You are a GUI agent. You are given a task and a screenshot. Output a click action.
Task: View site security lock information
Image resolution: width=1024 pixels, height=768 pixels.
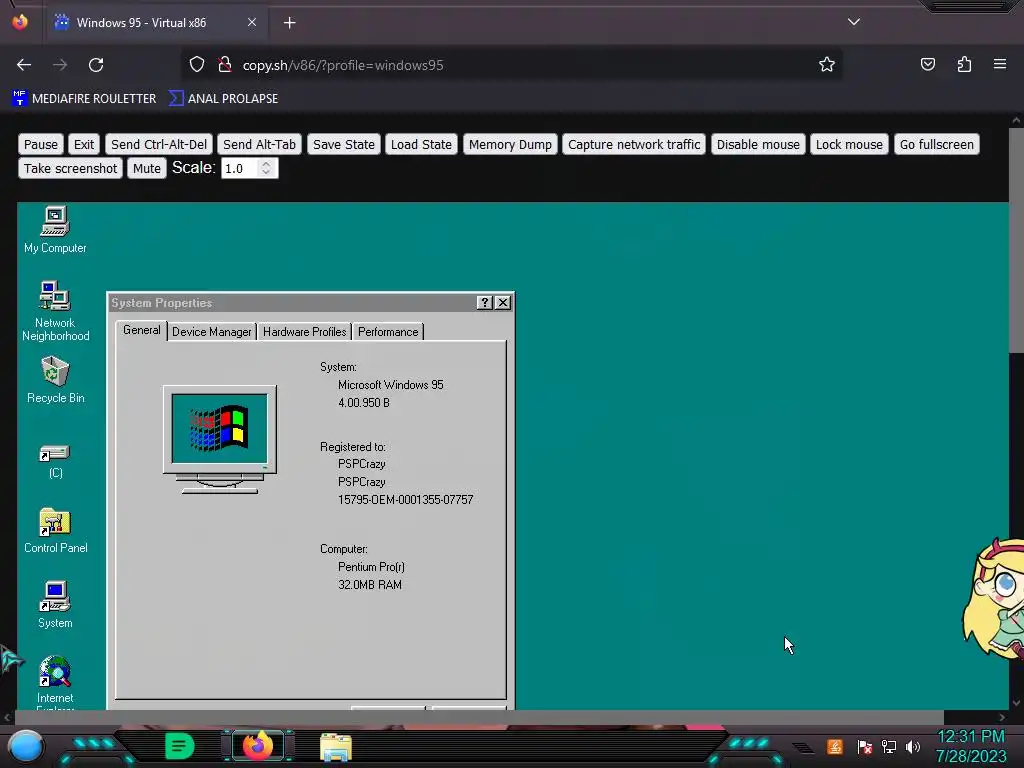[x=225, y=65]
